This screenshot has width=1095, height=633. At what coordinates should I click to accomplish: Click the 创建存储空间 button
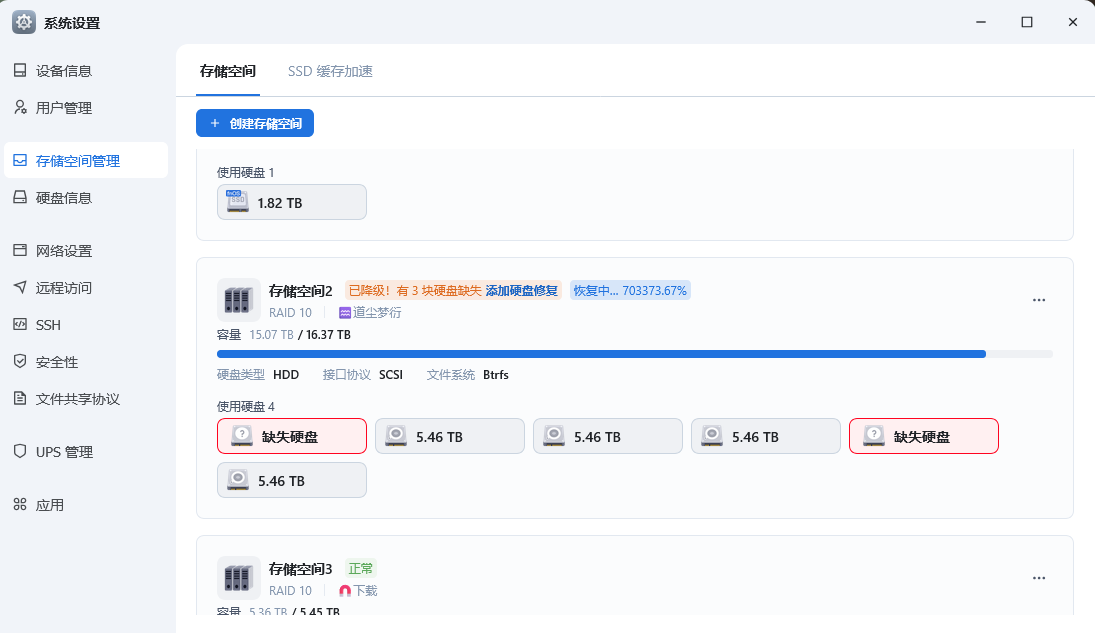point(255,123)
